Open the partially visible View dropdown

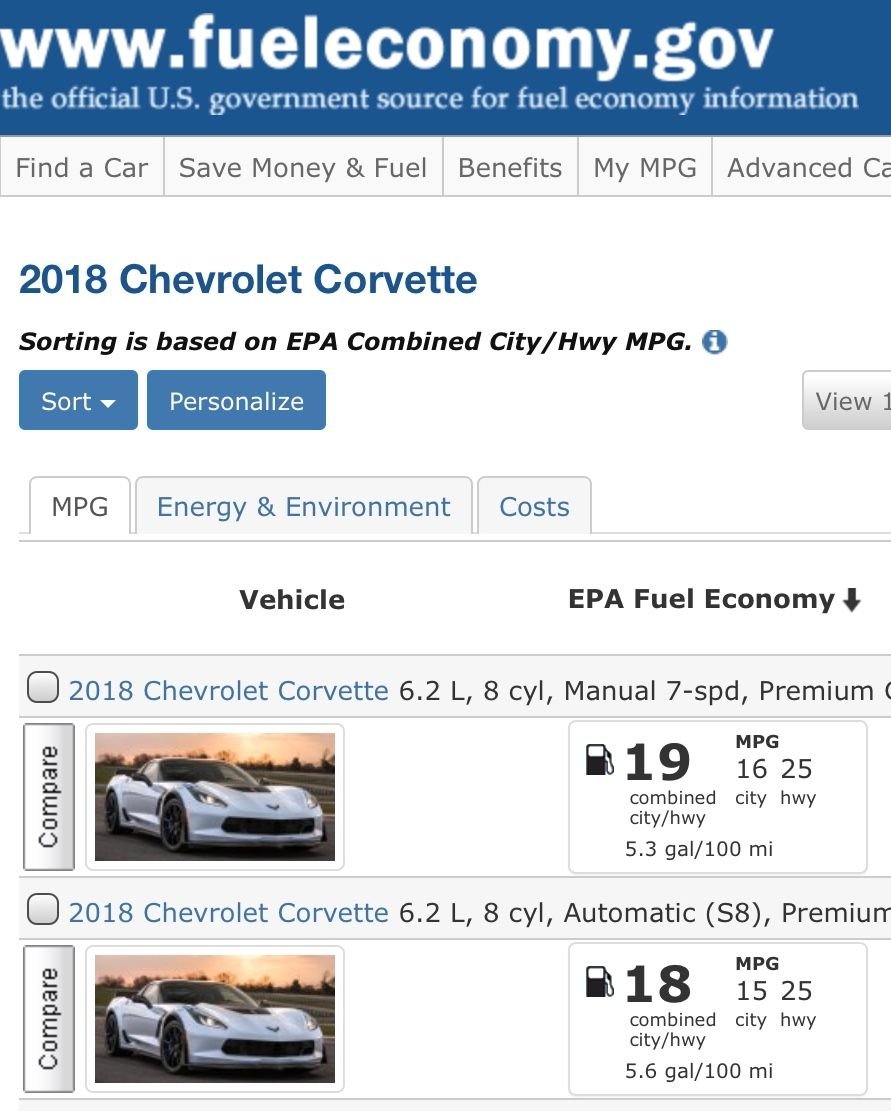click(x=848, y=401)
